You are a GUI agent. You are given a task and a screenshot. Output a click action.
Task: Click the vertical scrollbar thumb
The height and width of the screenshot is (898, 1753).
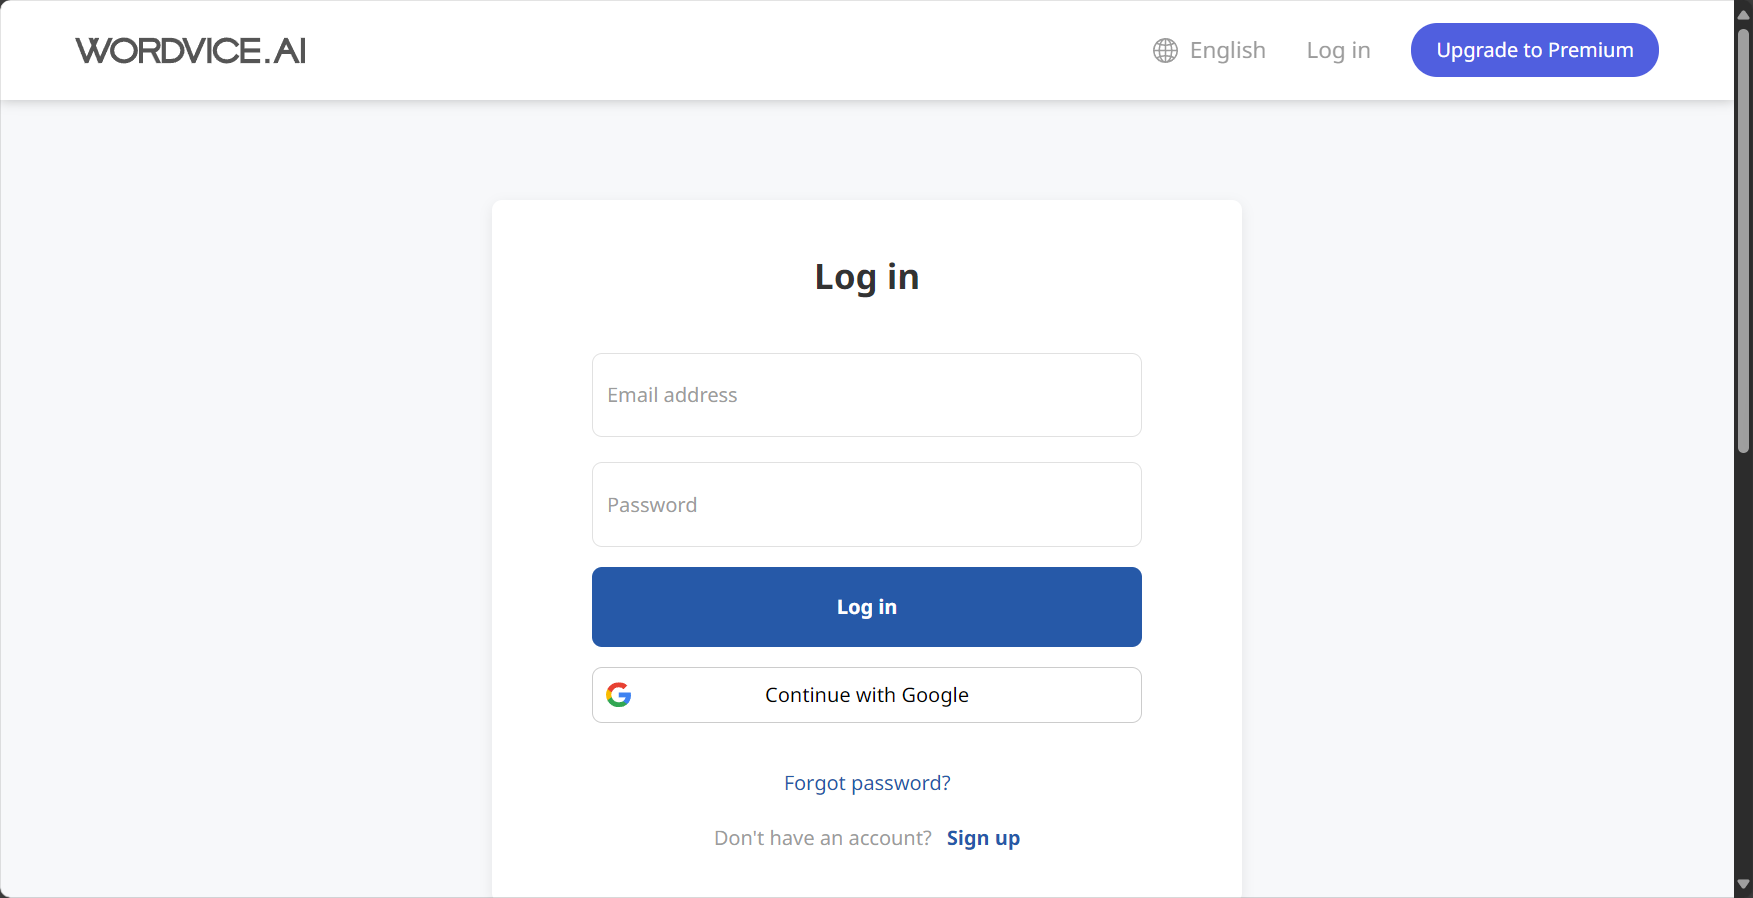coord(1743,240)
